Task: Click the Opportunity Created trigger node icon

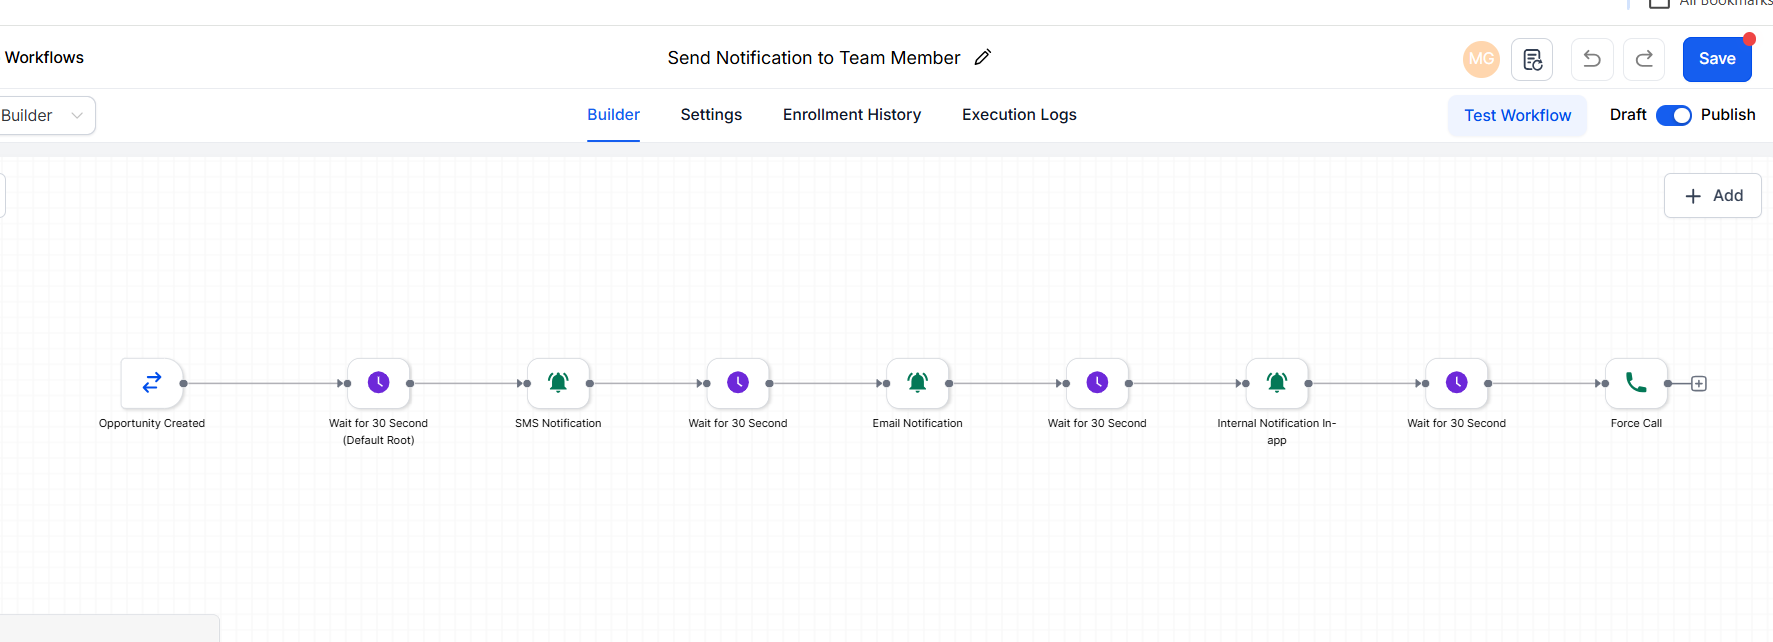Action: tap(152, 383)
